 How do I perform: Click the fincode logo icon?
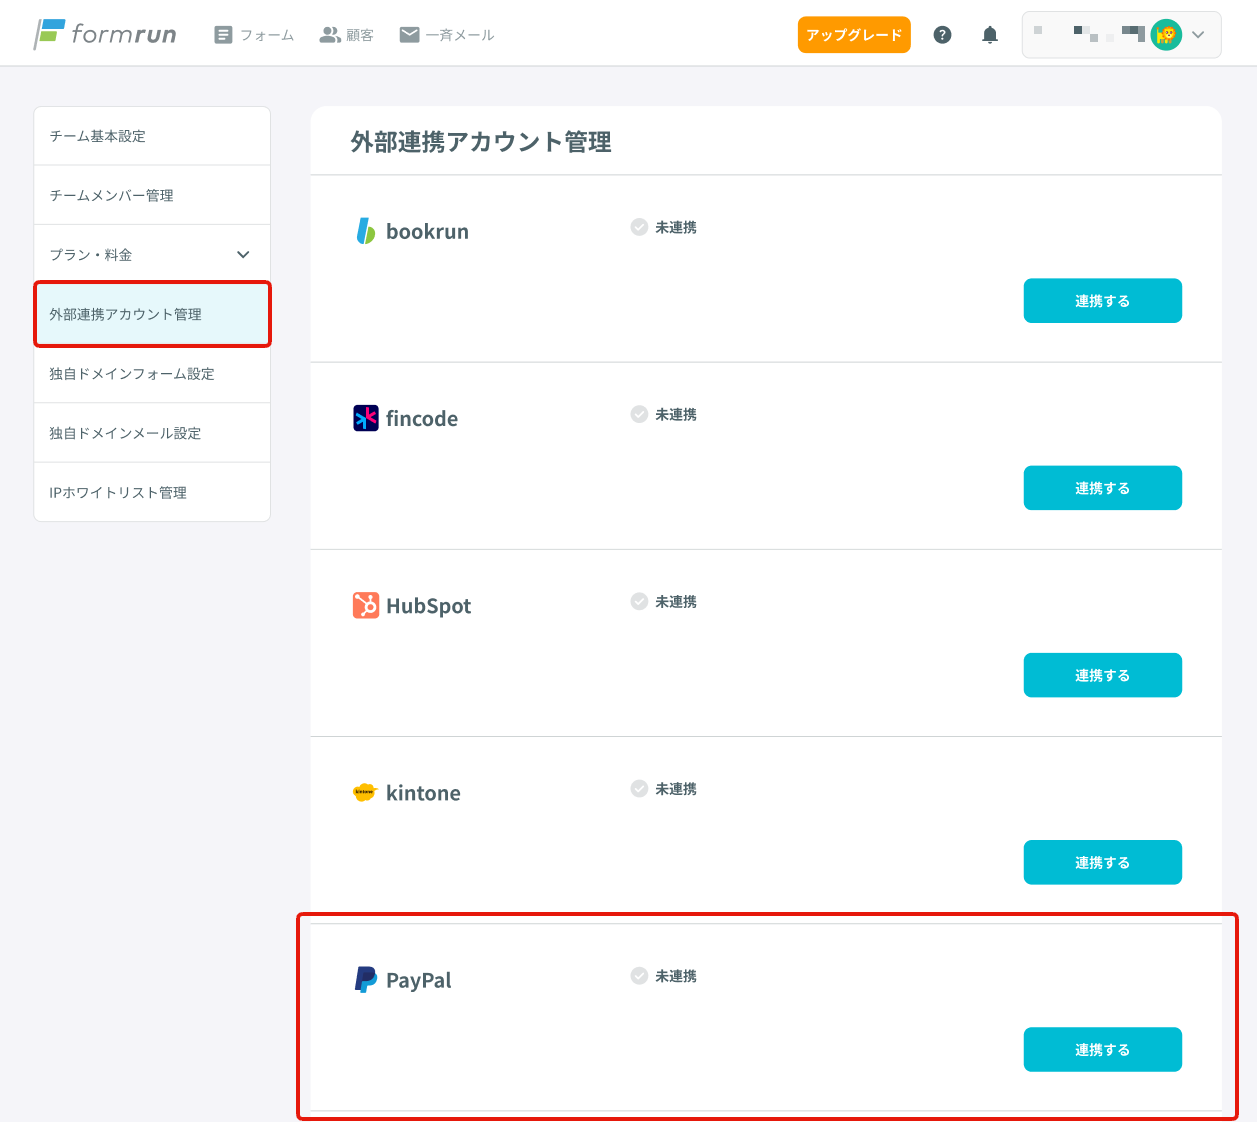pos(366,418)
